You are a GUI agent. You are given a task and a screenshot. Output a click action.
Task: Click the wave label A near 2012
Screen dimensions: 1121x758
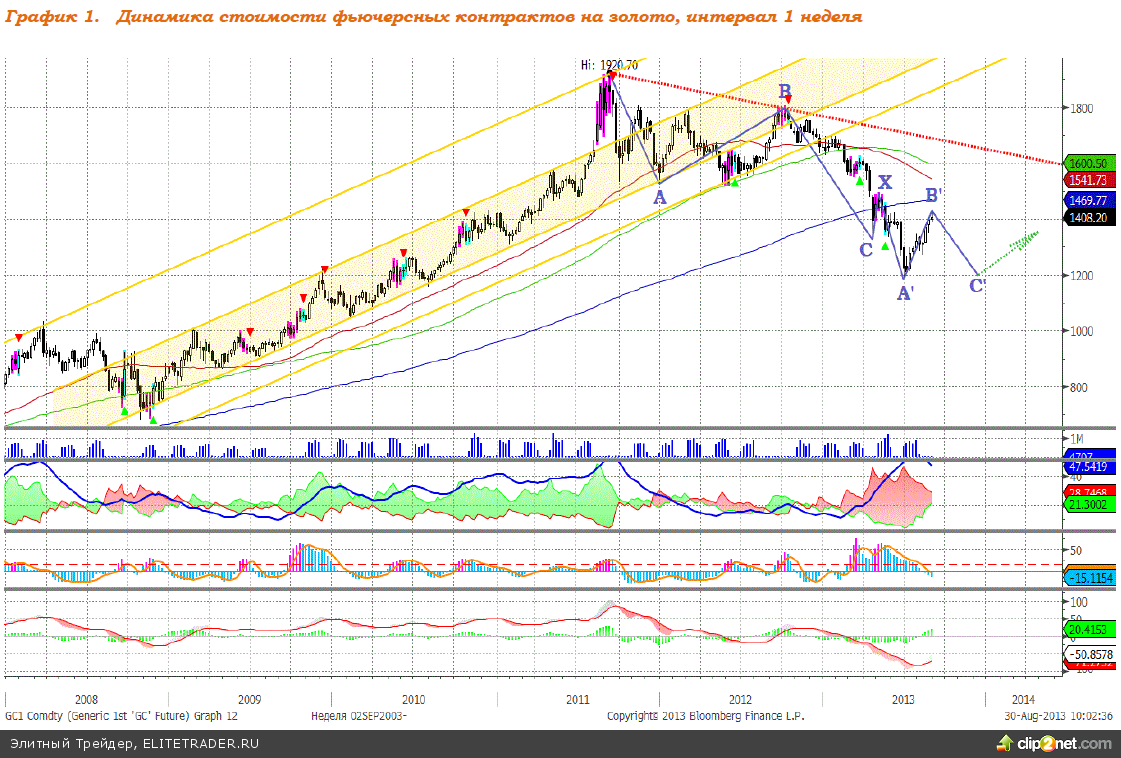[659, 198]
